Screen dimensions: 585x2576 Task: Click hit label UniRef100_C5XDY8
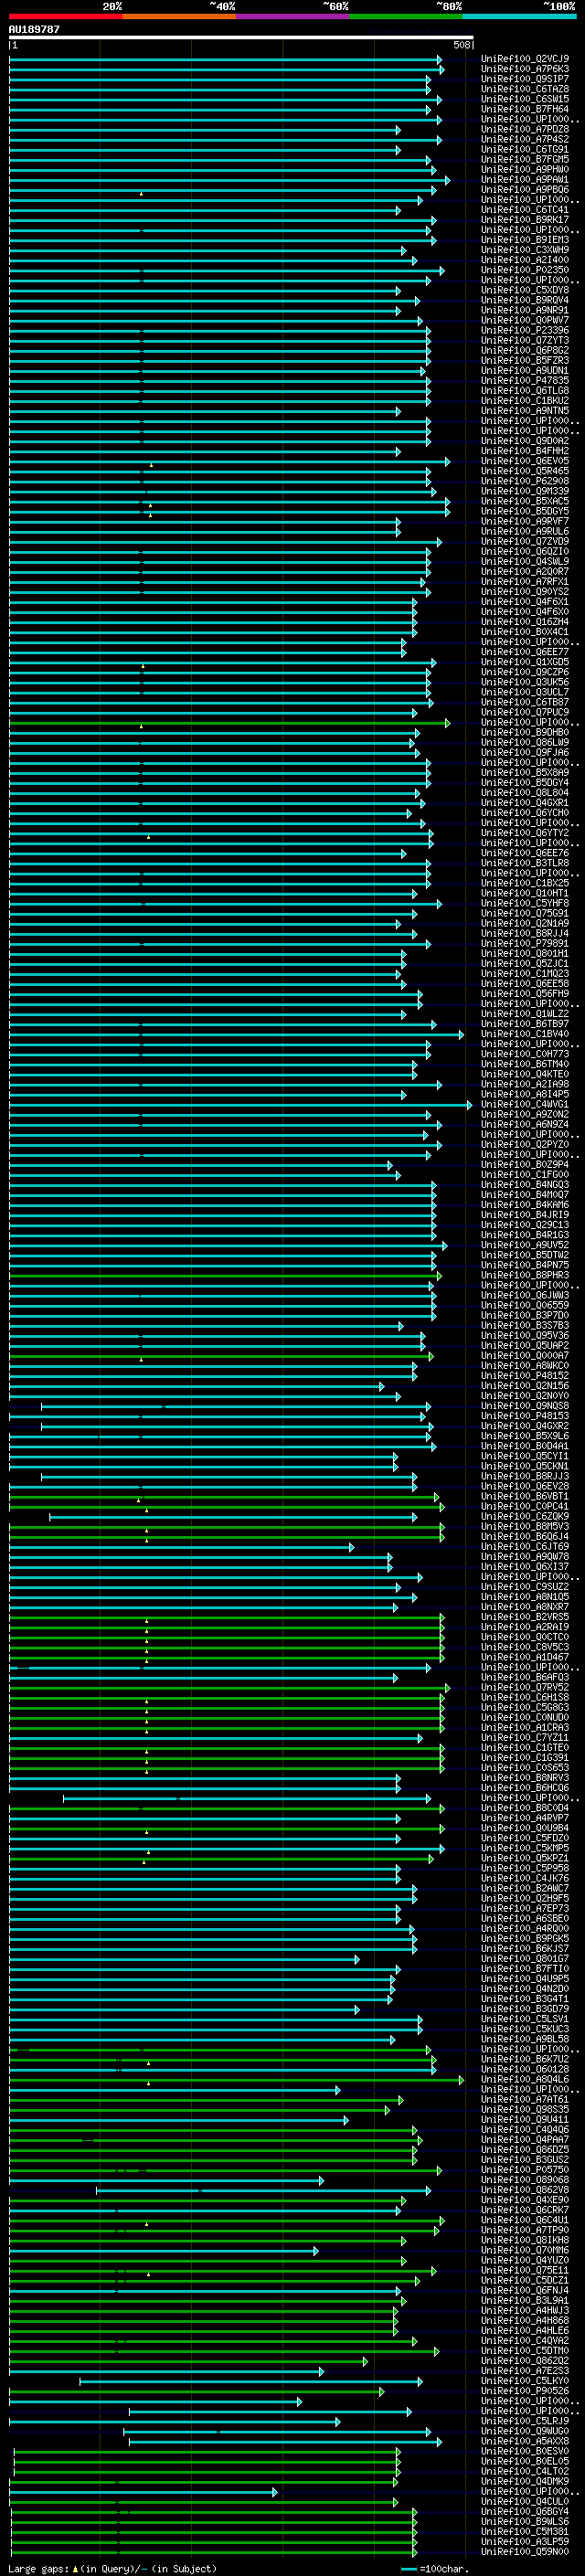[525, 290]
